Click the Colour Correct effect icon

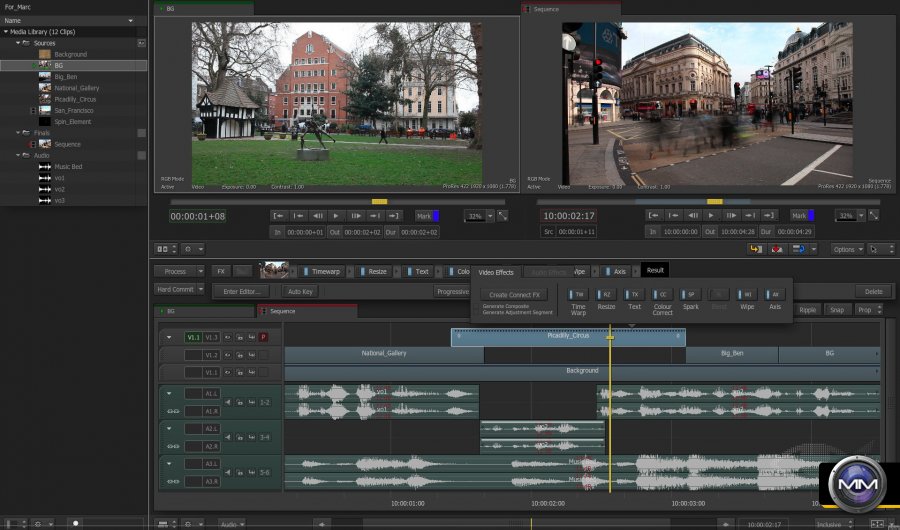click(x=662, y=295)
